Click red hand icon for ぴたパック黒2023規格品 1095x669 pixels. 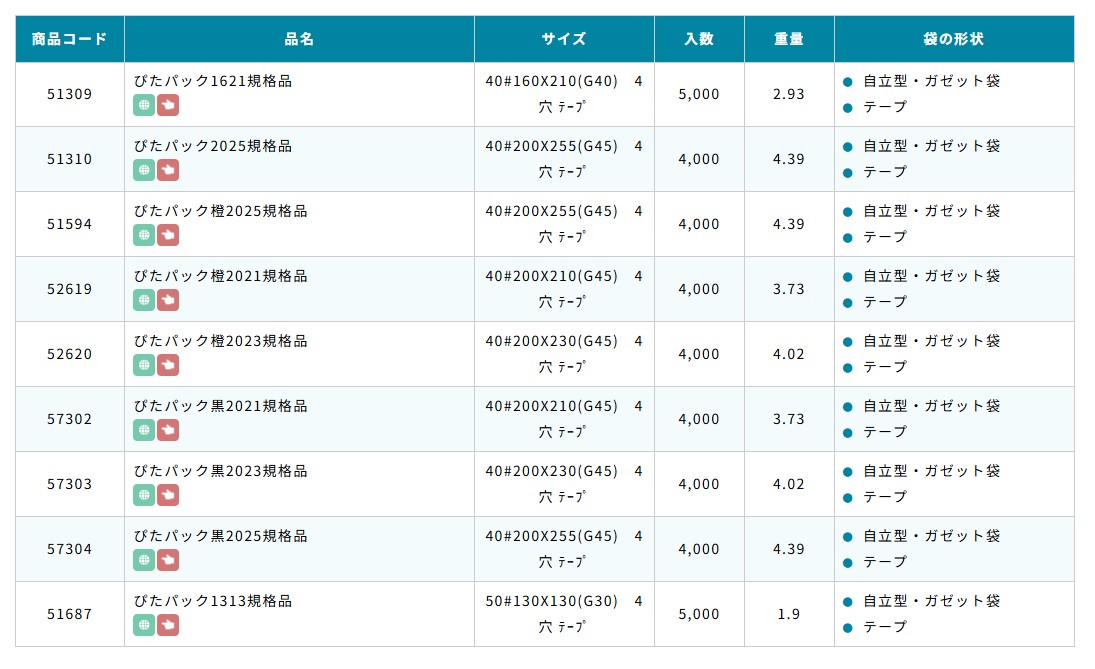[168, 495]
